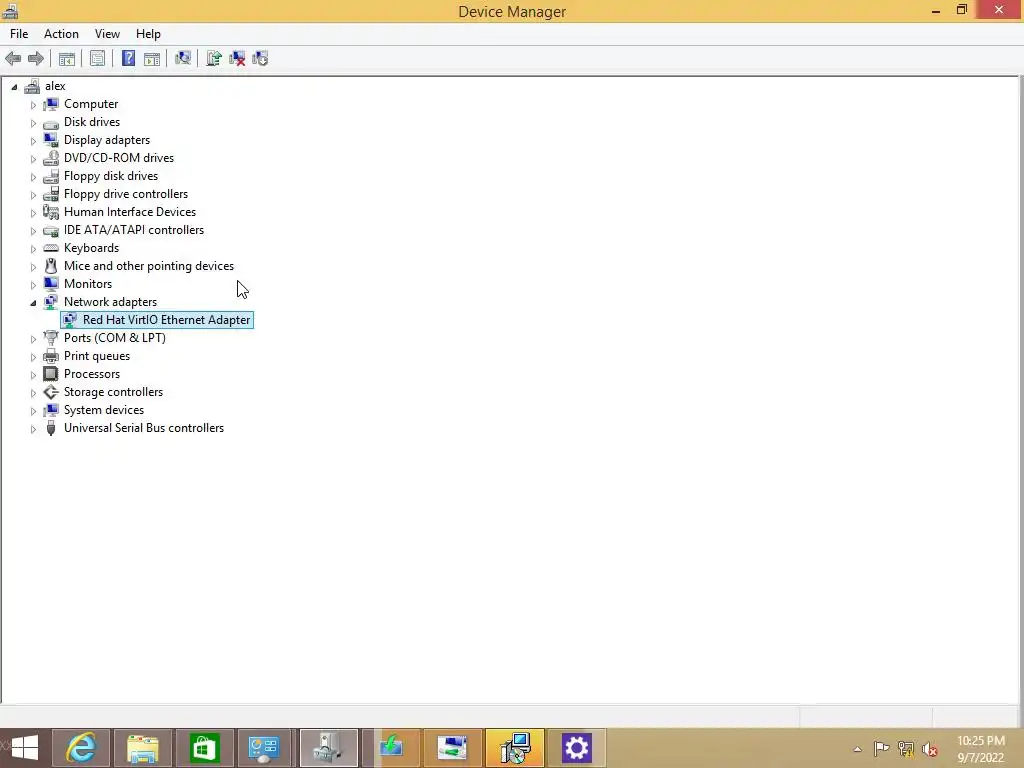Expand the Keyboards category
This screenshot has width=1024, height=768.
(33, 249)
